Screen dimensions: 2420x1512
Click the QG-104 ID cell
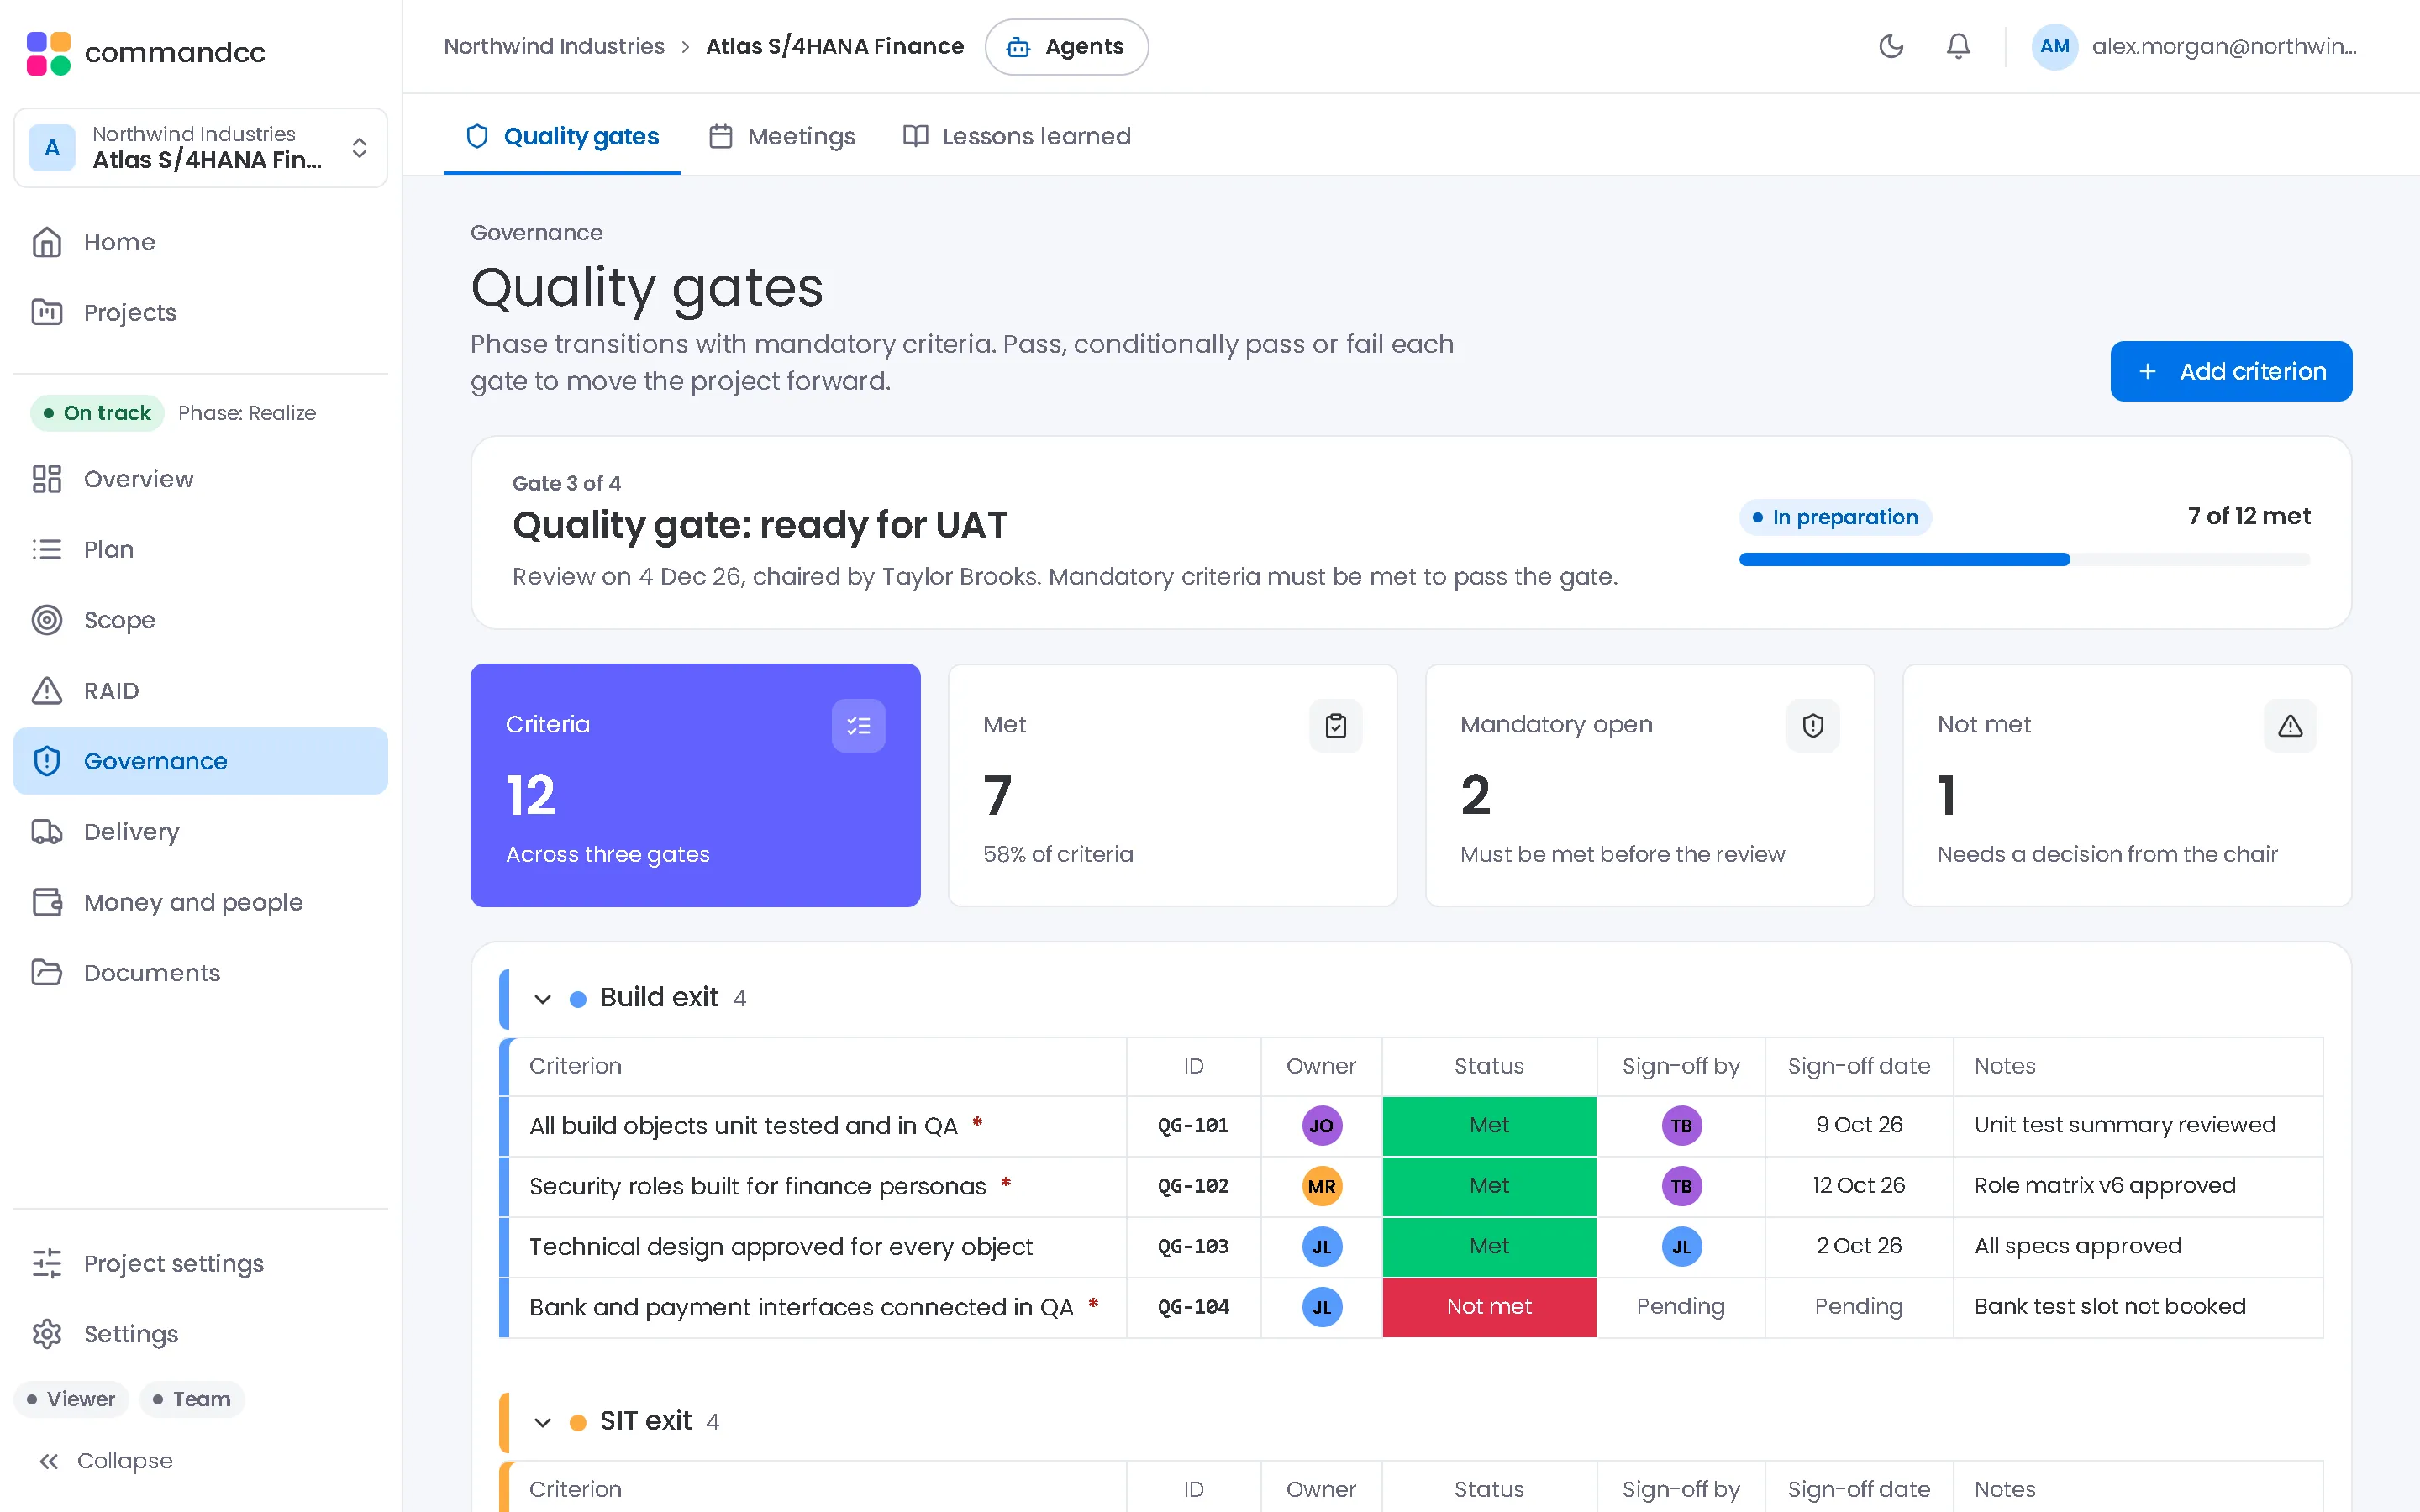click(x=1193, y=1307)
